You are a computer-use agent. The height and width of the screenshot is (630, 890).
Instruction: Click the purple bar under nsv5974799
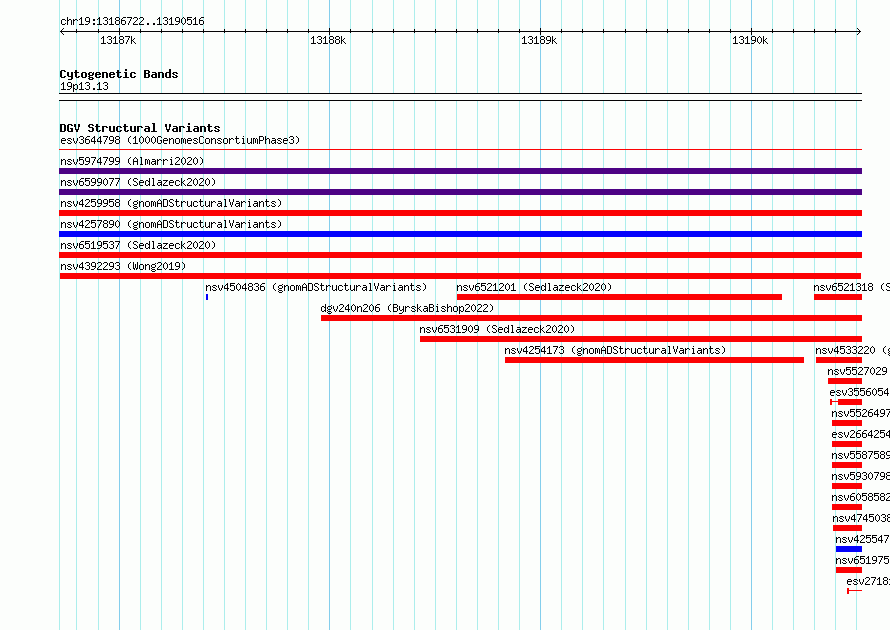(460, 171)
